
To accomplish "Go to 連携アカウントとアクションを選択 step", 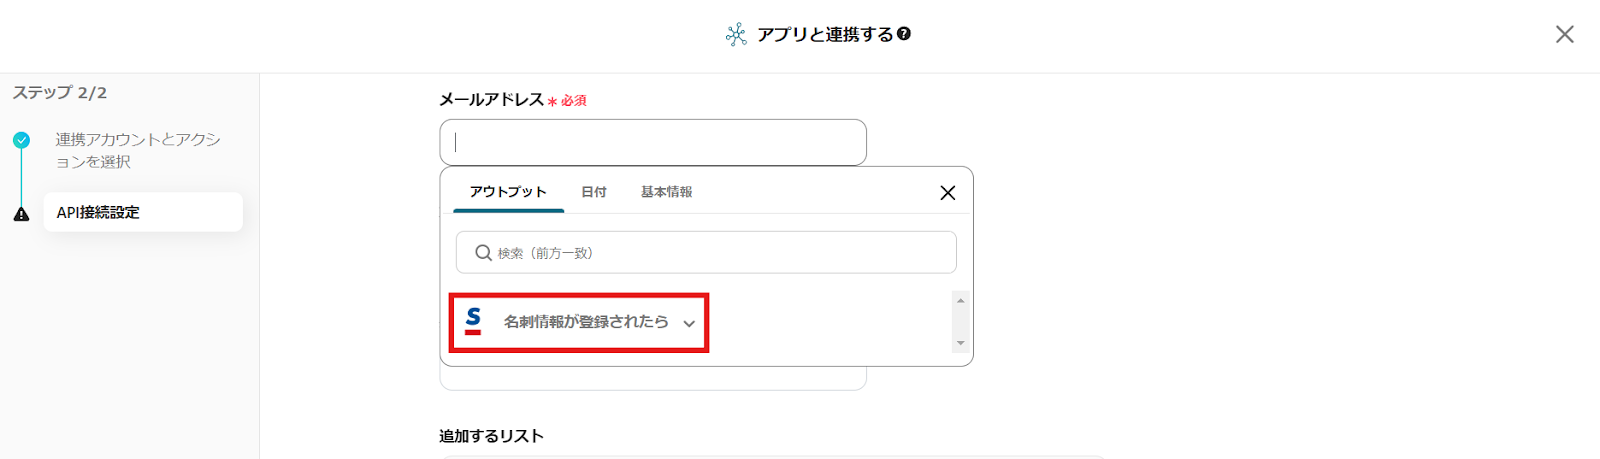I will (x=138, y=150).
